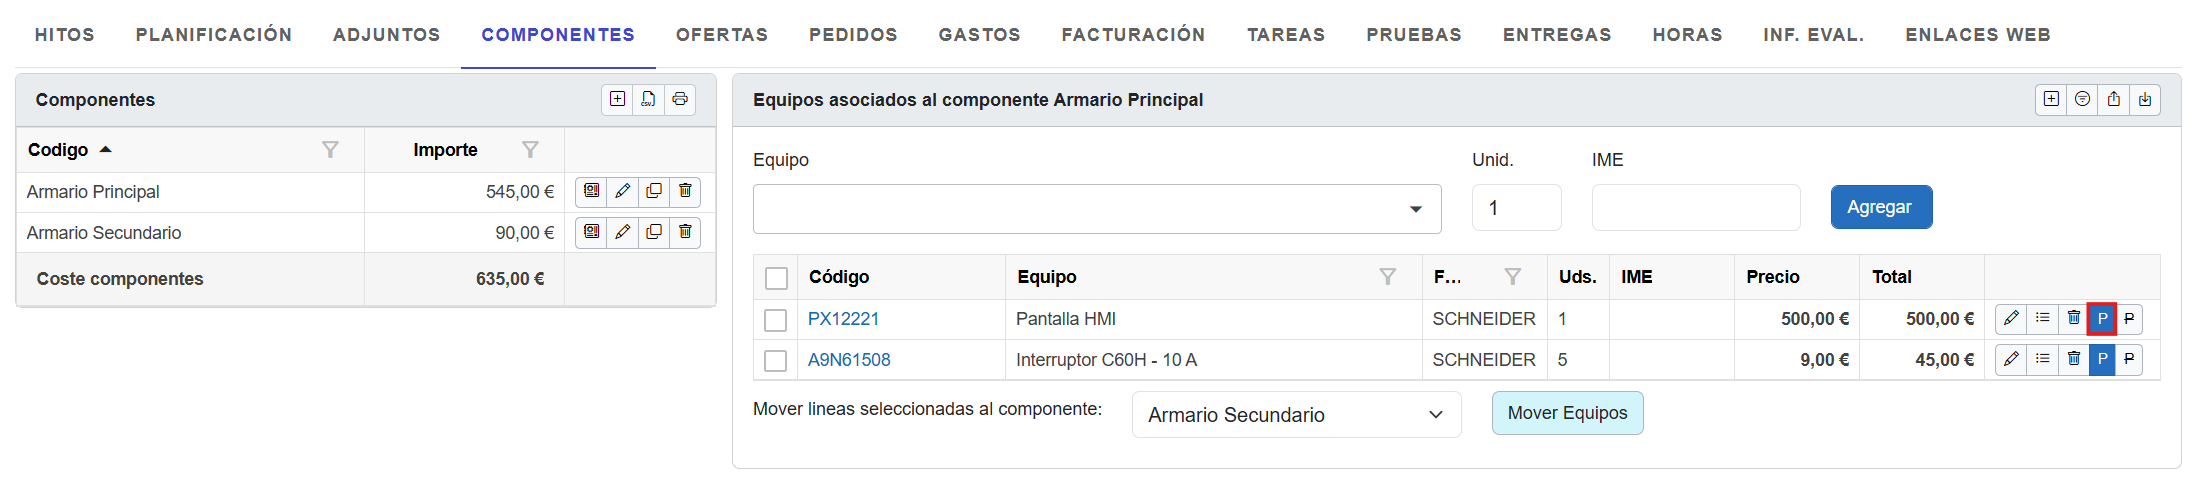This screenshot has width=2197, height=487.
Task: Tick the PX12221 row checkbox
Action: pos(775,320)
